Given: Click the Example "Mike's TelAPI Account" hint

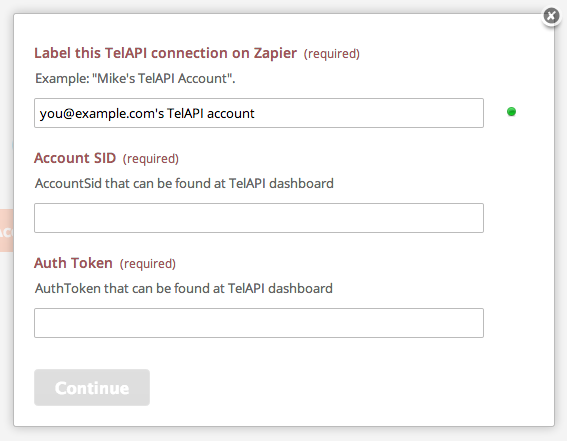Looking at the screenshot, I should click(135, 78).
